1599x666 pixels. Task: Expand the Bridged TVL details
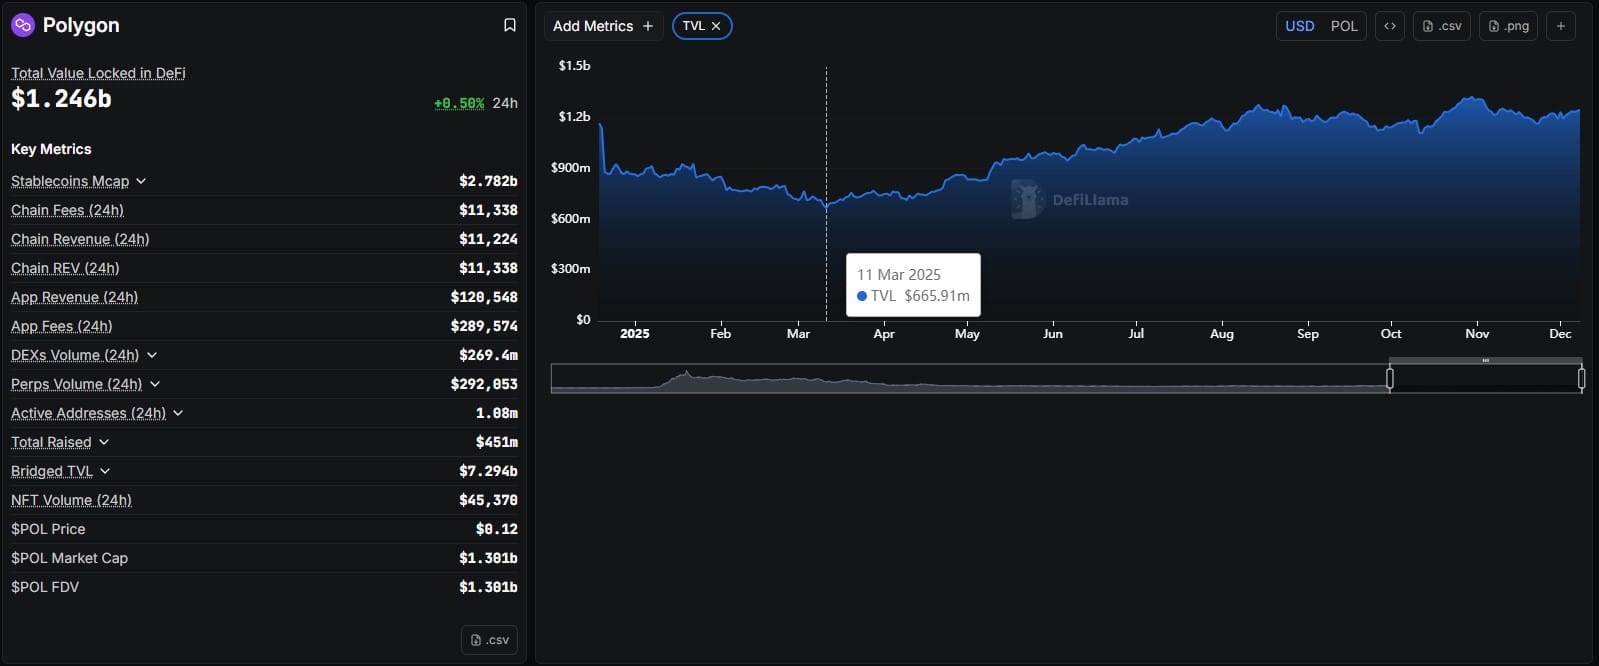[x=105, y=471]
